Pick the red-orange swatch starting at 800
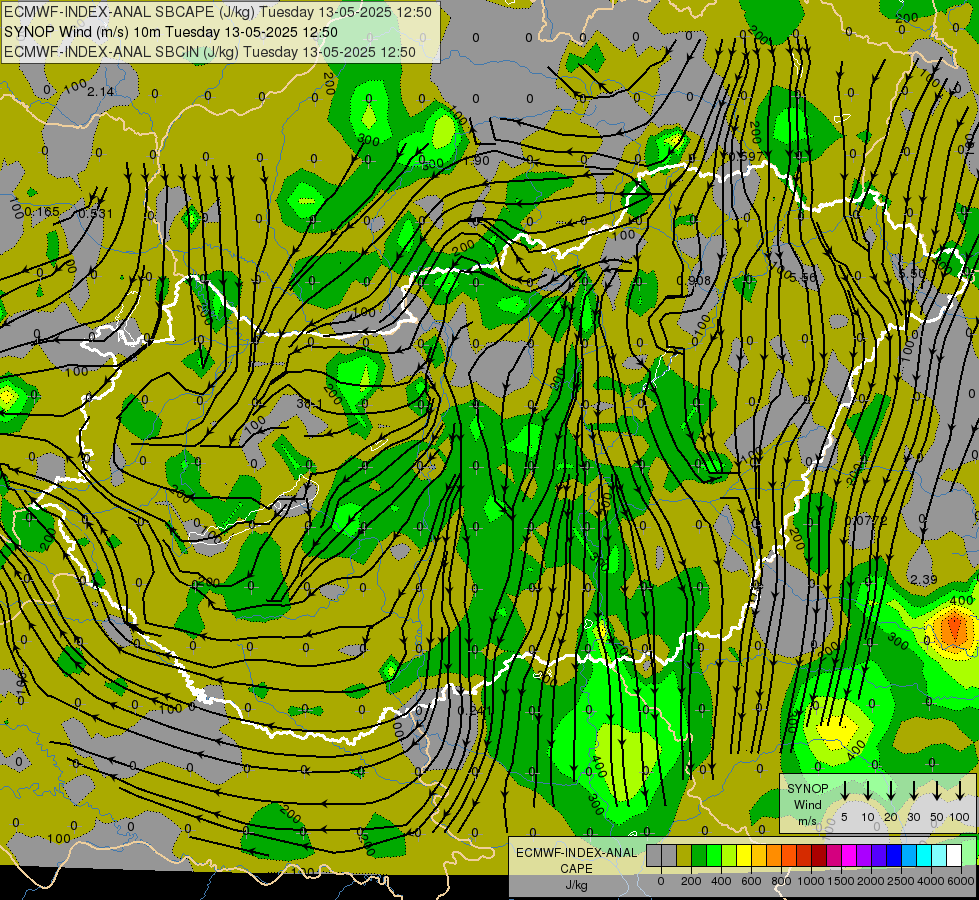The width and height of the screenshot is (979, 900). pos(789,855)
